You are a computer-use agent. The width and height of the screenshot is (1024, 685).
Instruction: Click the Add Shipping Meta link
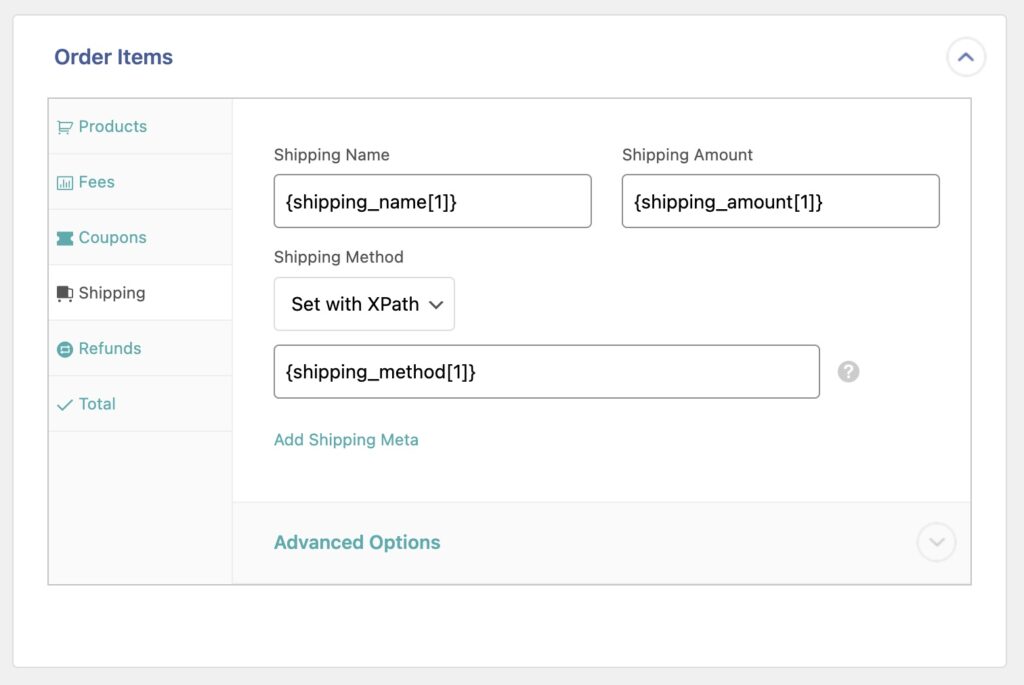(x=346, y=439)
